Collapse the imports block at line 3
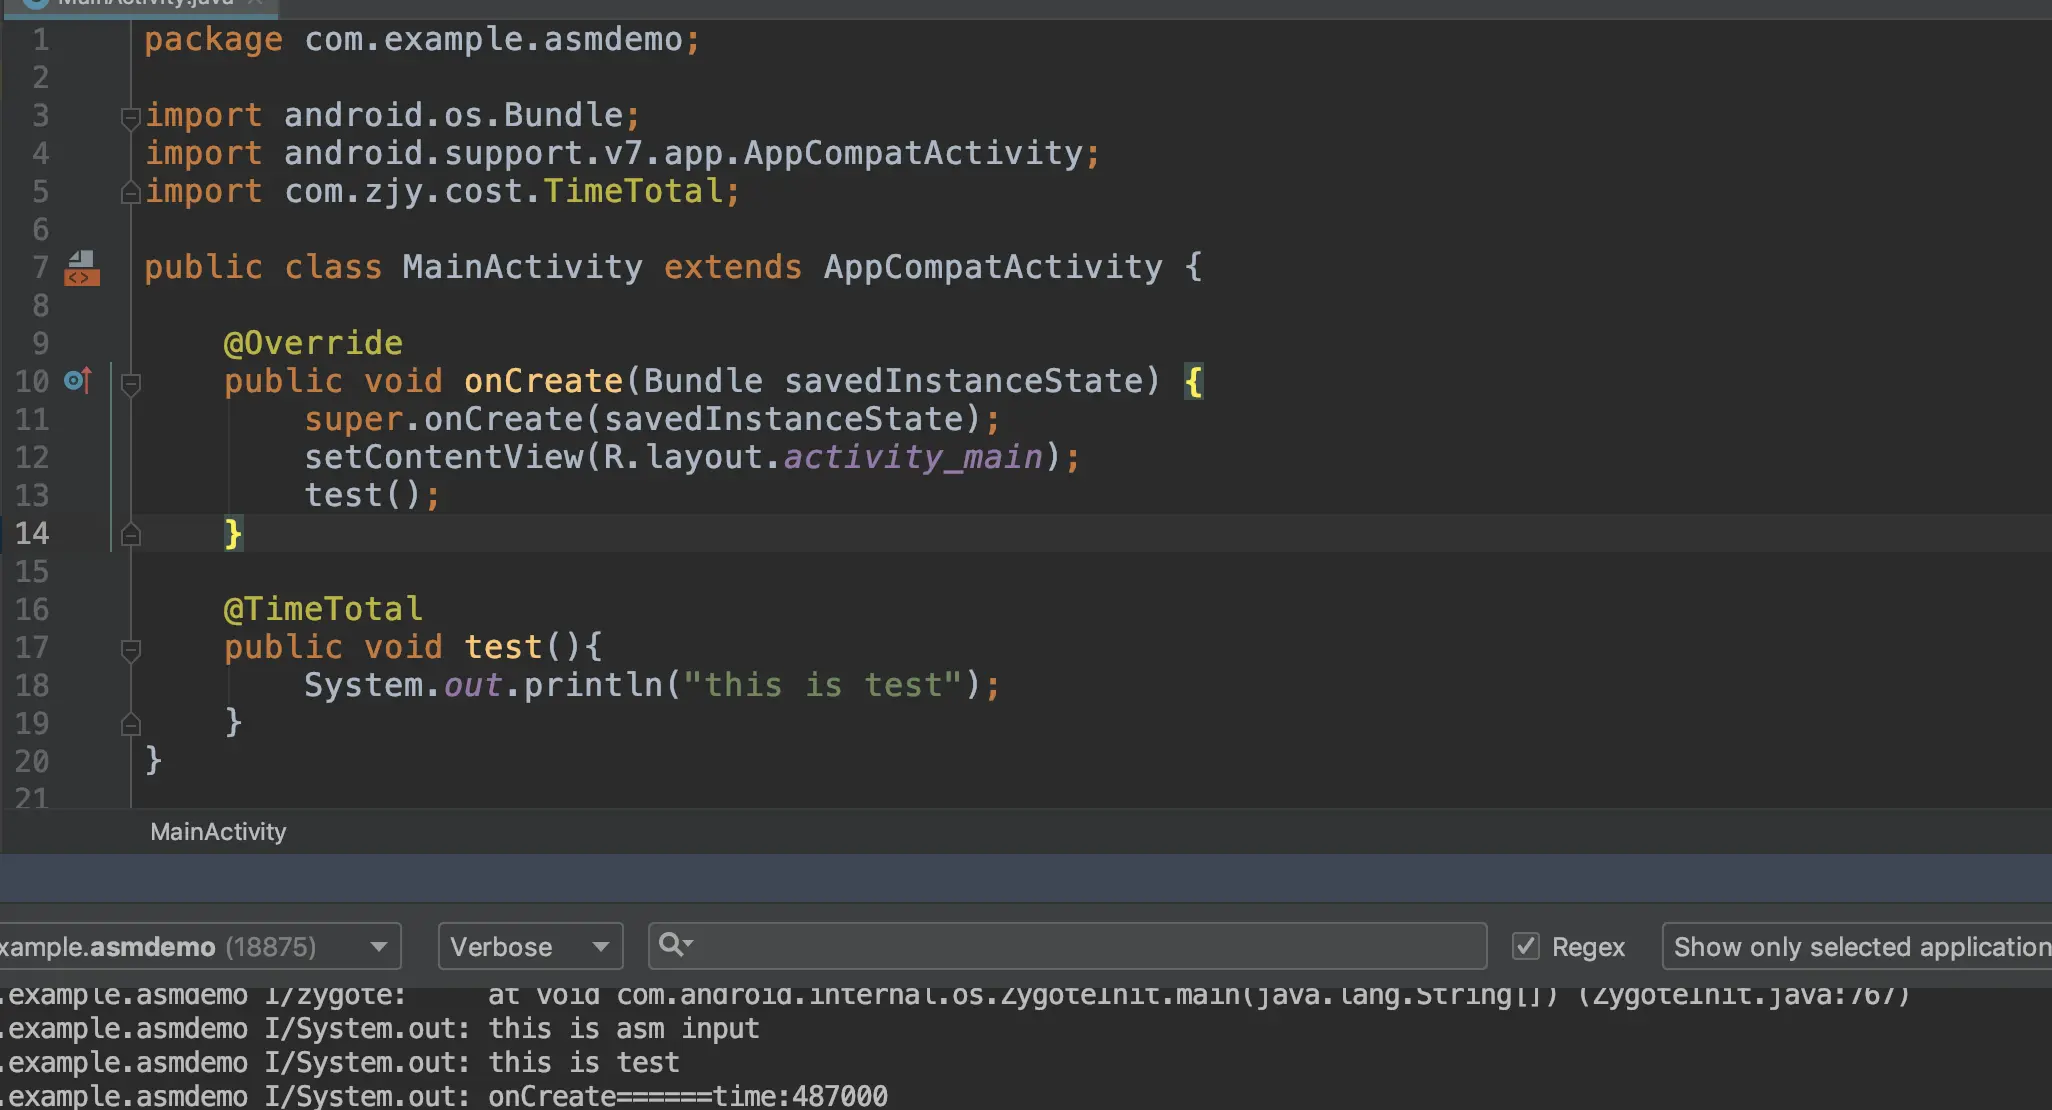The height and width of the screenshot is (1110, 2052). (130, 118)
